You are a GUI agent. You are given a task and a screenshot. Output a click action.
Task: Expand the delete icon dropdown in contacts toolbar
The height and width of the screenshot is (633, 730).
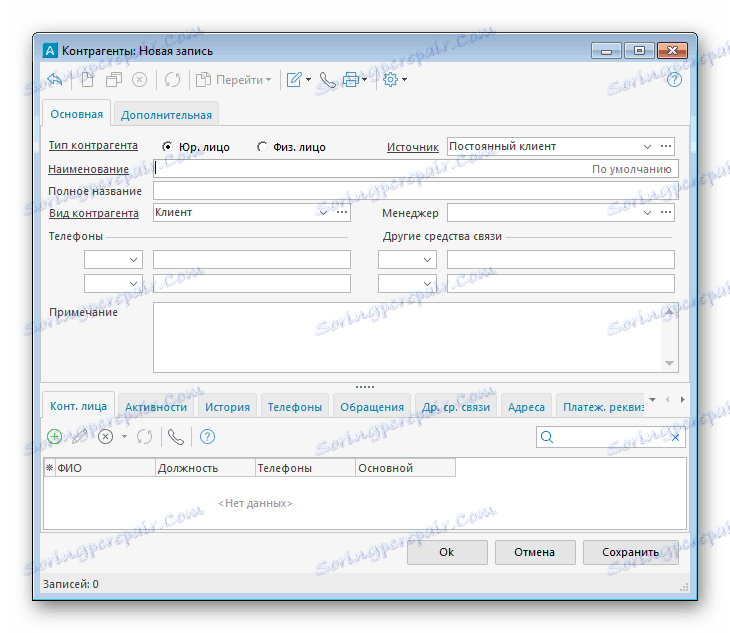124,437
